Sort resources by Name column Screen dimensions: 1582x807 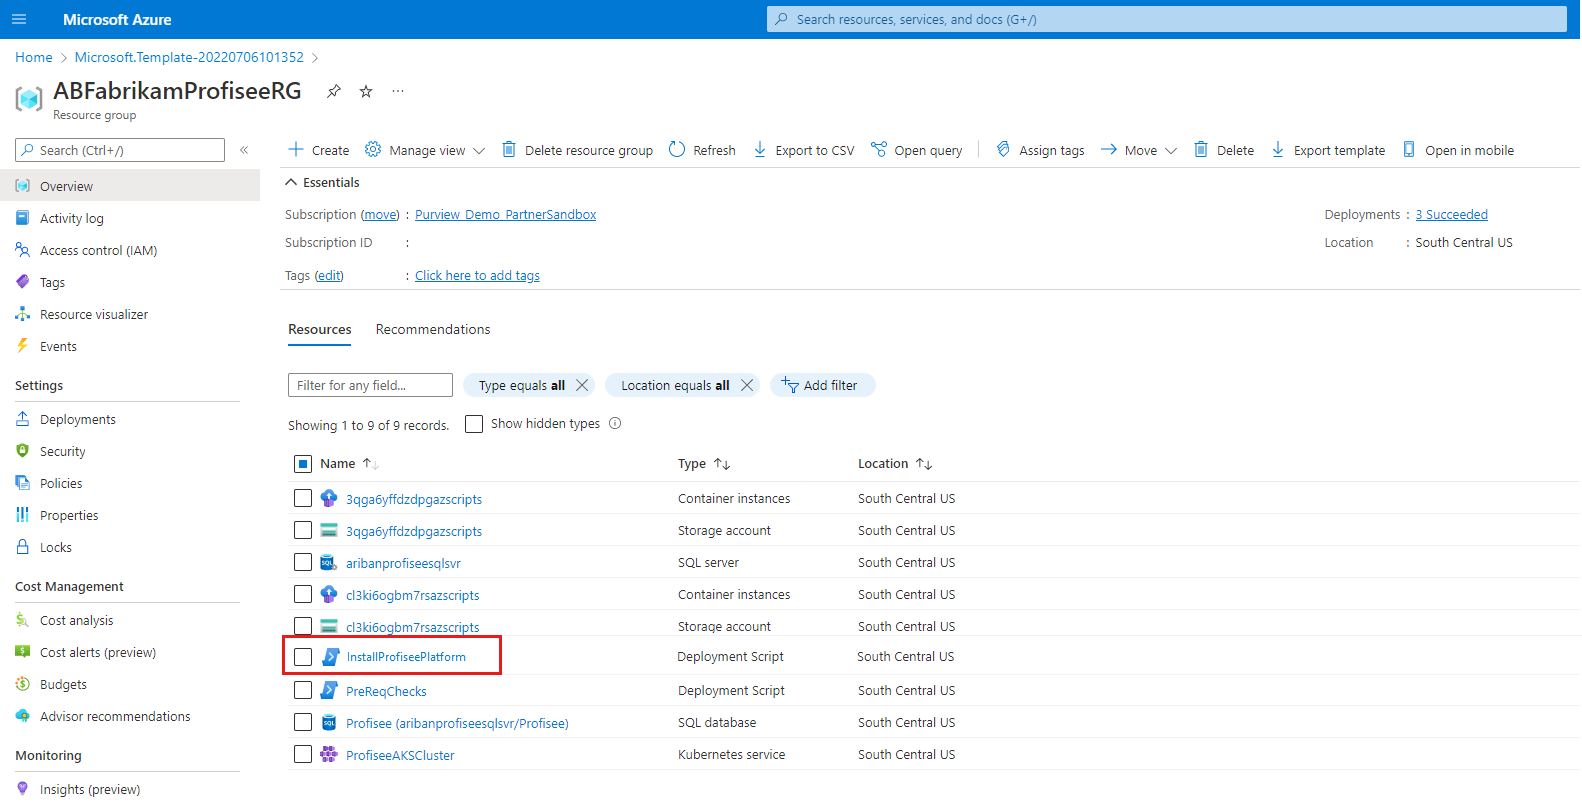349,464
